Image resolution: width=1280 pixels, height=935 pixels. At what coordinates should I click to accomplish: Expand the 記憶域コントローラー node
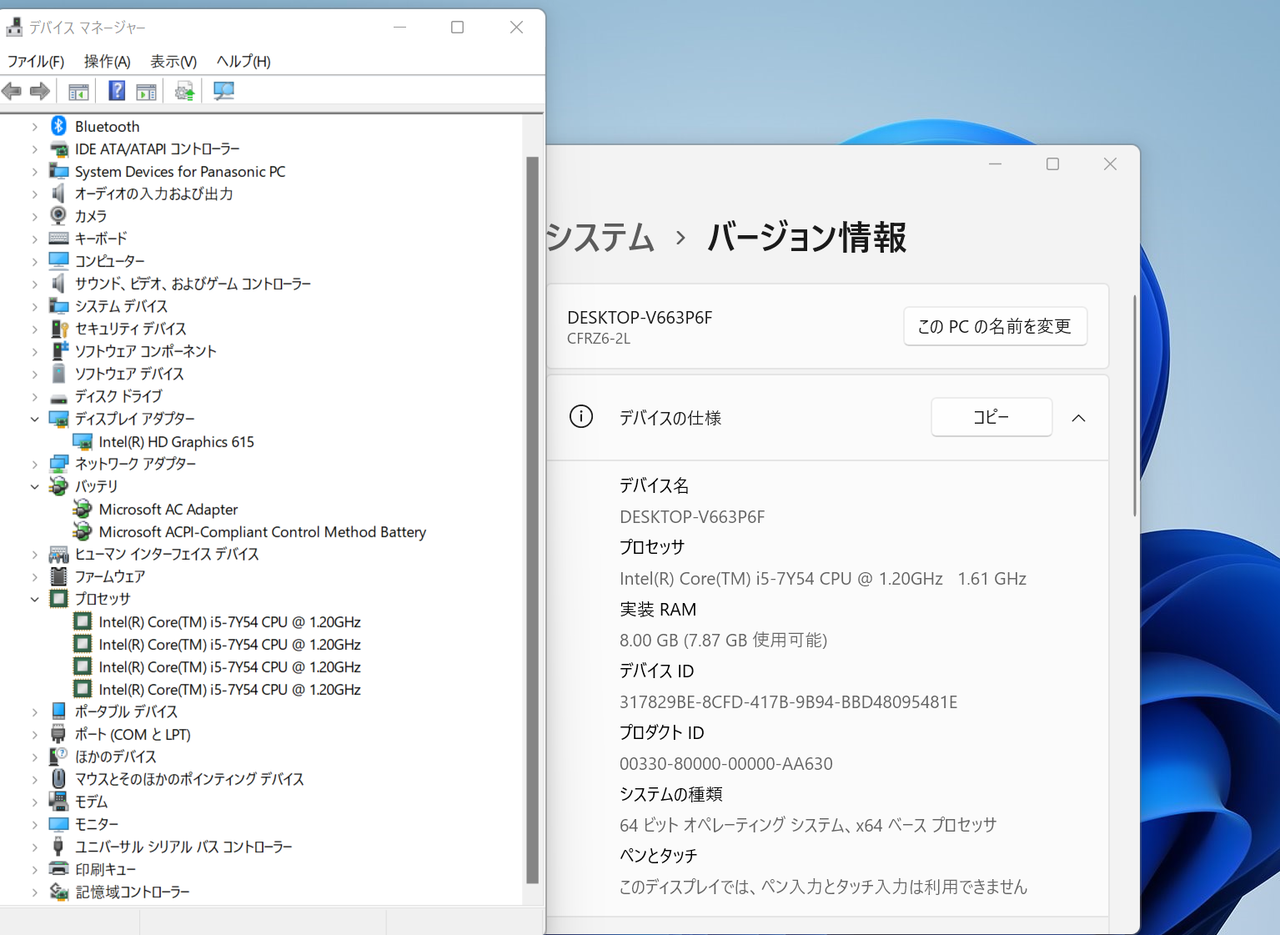pyautogui.click(x=34, y=891)
